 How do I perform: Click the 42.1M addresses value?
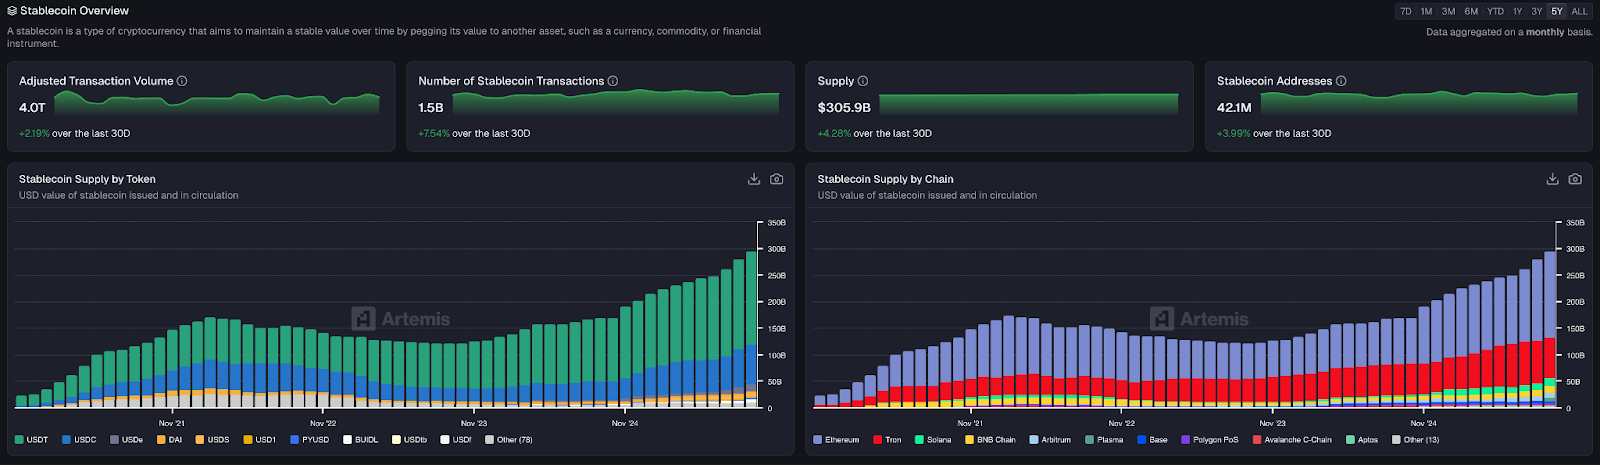pos(1234,107)
